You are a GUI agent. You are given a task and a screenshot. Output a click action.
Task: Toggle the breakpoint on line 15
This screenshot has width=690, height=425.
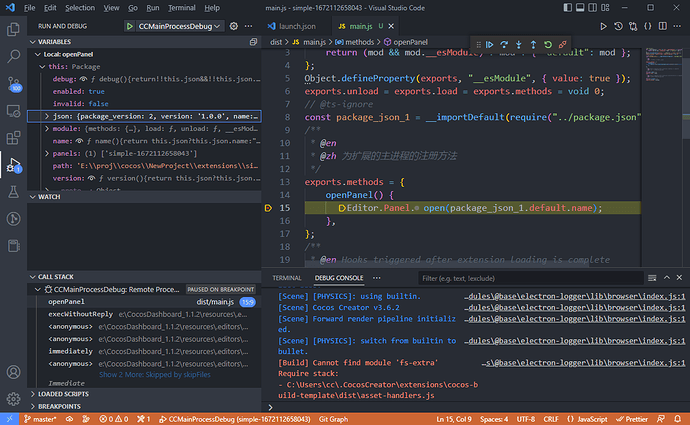(269, 208)
